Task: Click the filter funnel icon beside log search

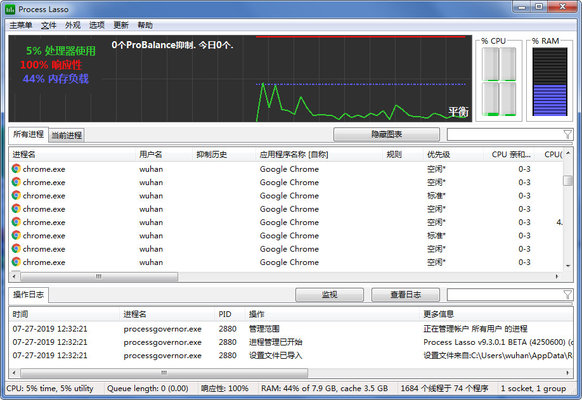Action: coord(568,295)
